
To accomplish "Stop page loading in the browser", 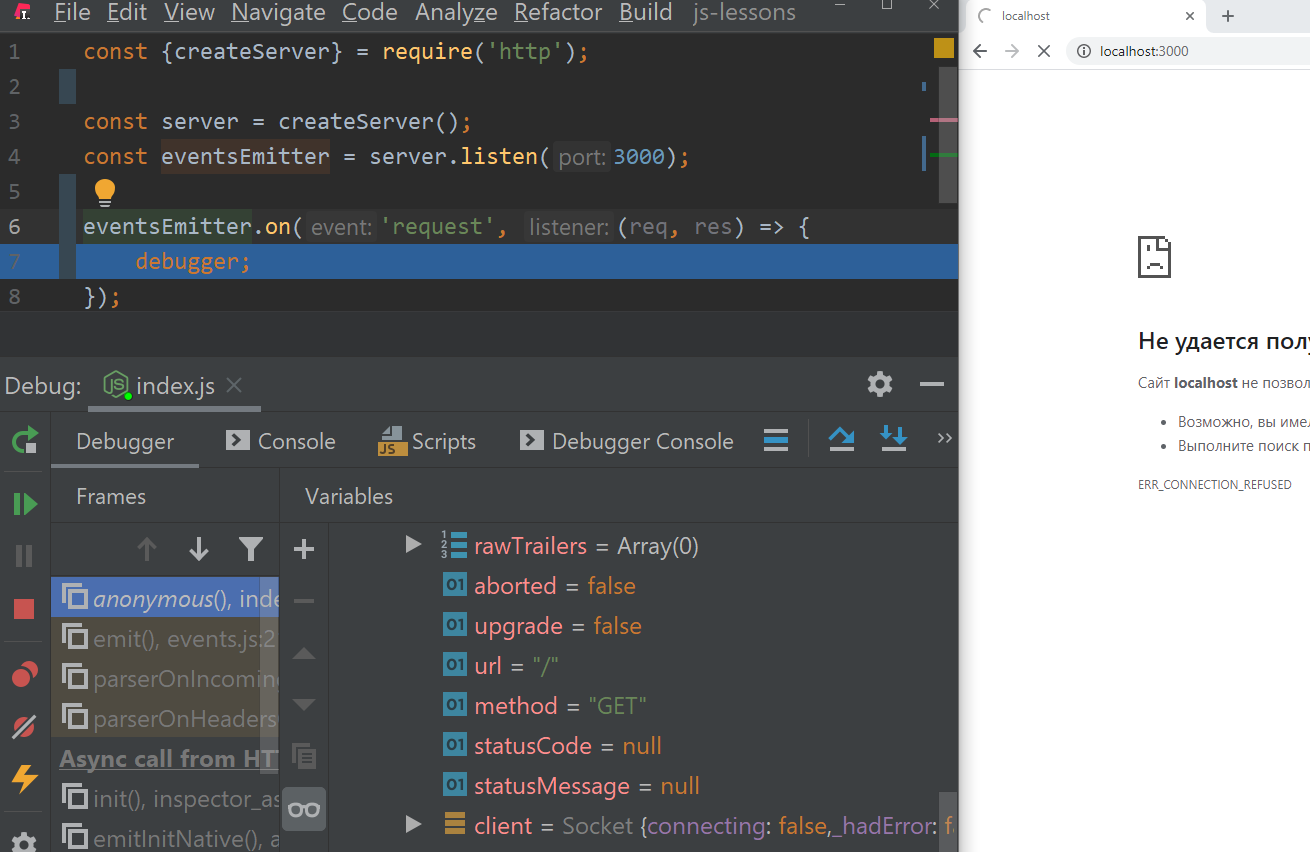I will (x=1044, y=51).
